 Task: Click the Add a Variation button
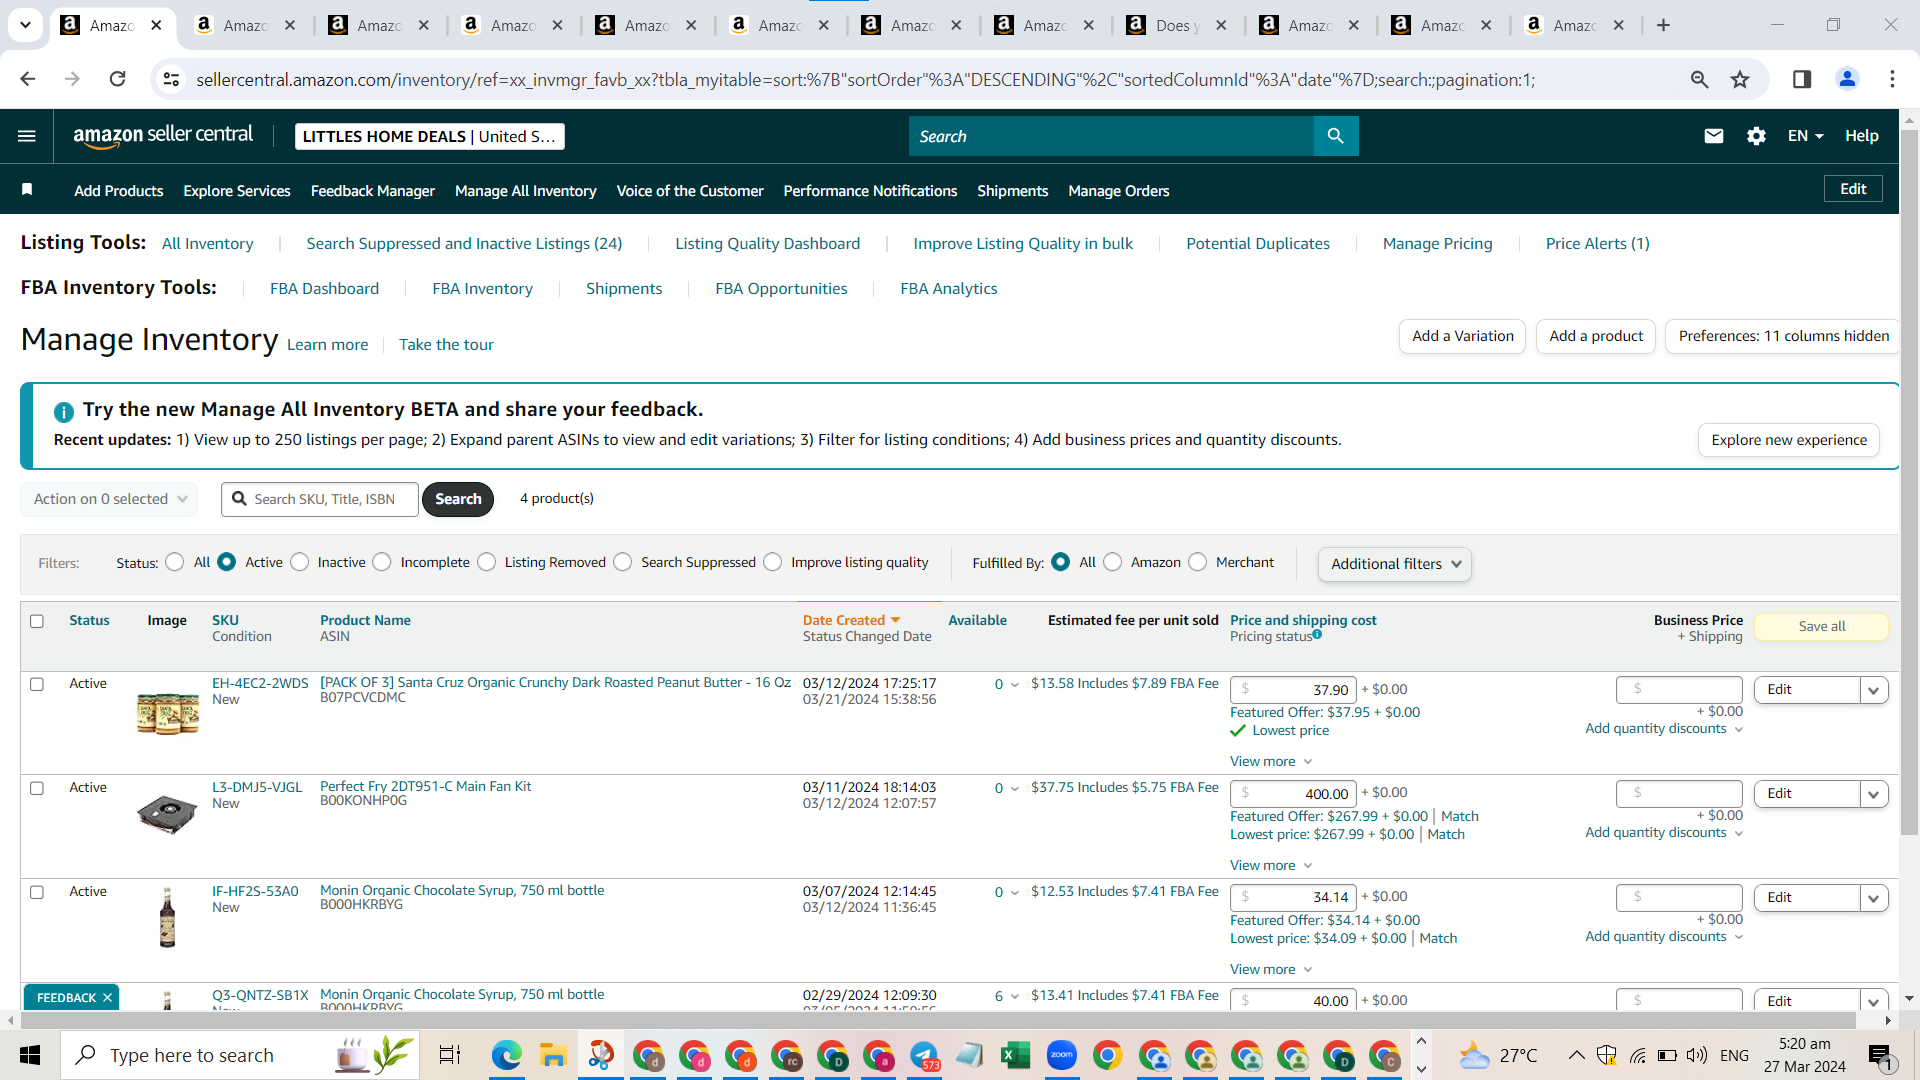pos(1463,336)
